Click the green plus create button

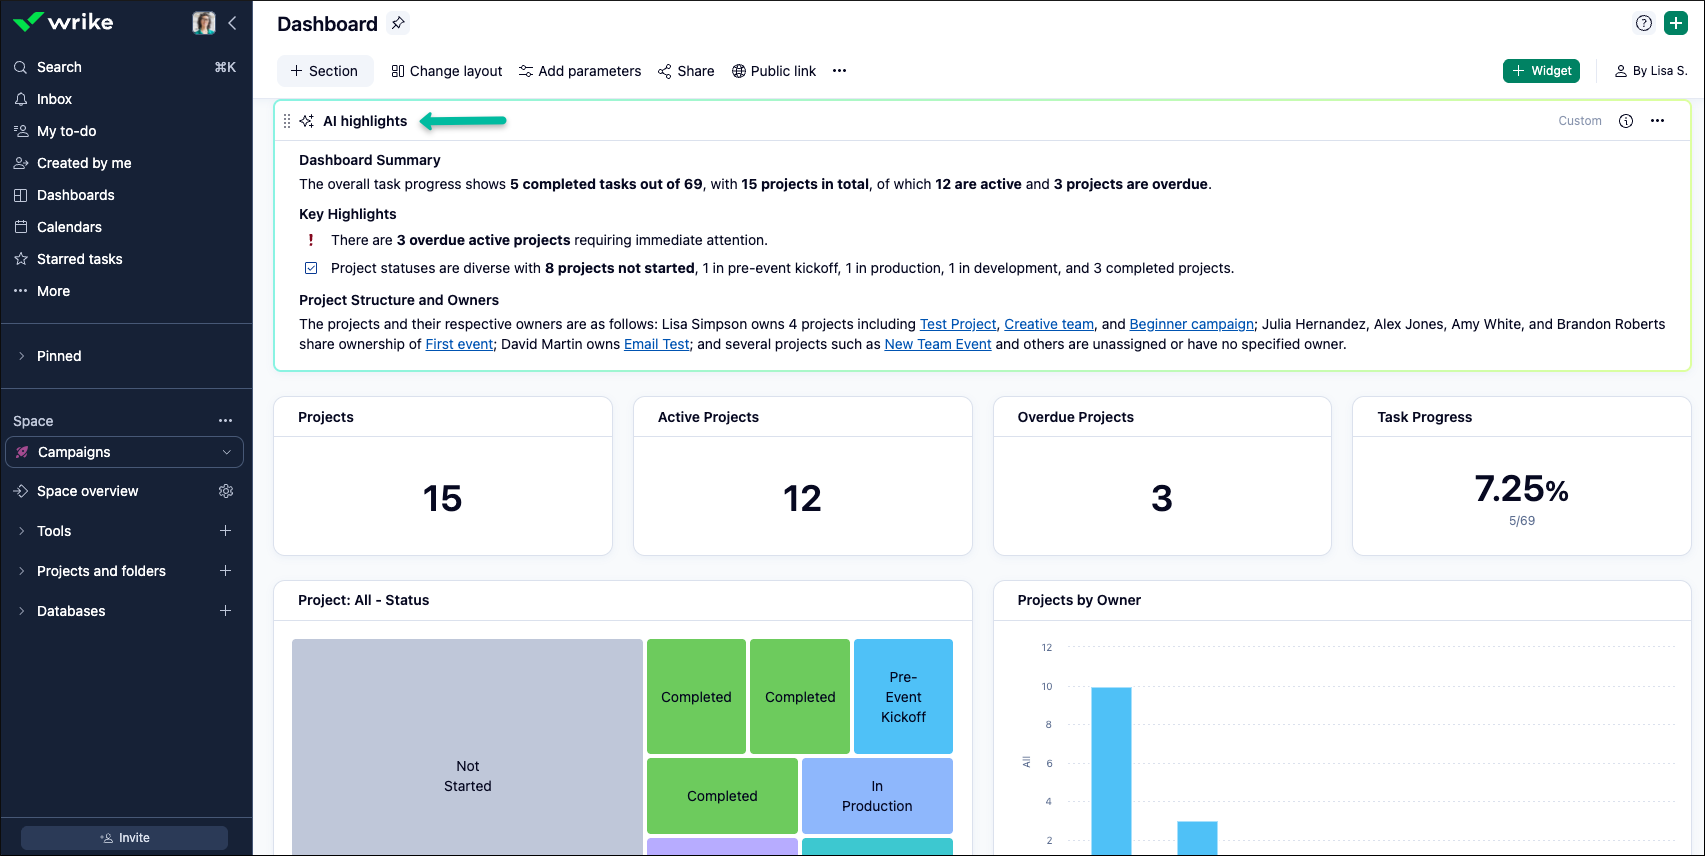[1676, 23]
